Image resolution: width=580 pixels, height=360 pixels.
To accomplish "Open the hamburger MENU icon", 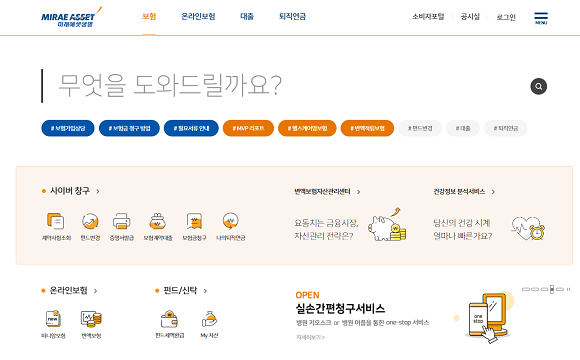I will coord(541,18).
